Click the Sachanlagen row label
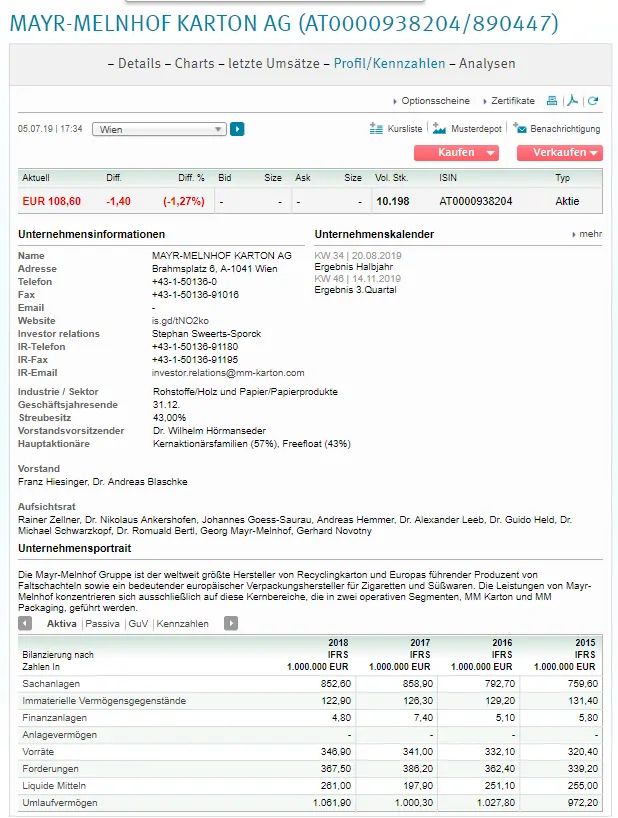618x818 pixels. coord(51,684)
